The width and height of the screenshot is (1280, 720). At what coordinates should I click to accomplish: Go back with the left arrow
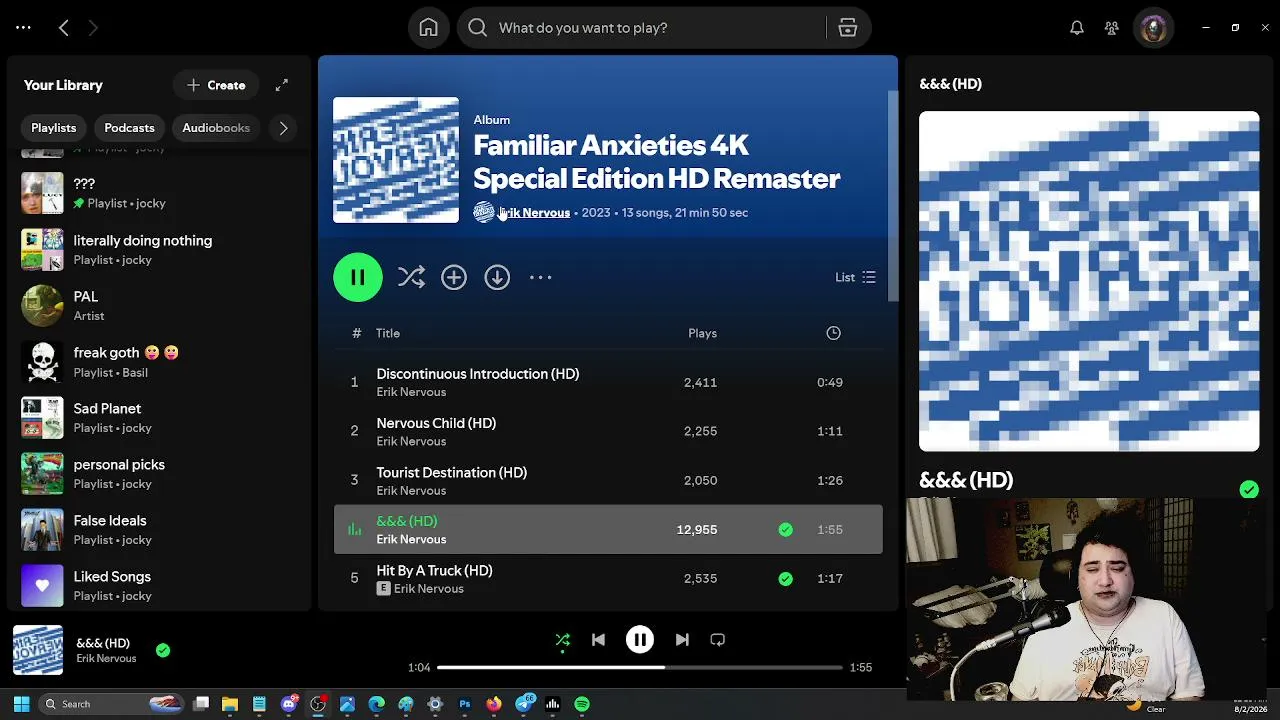pos(63,28)
